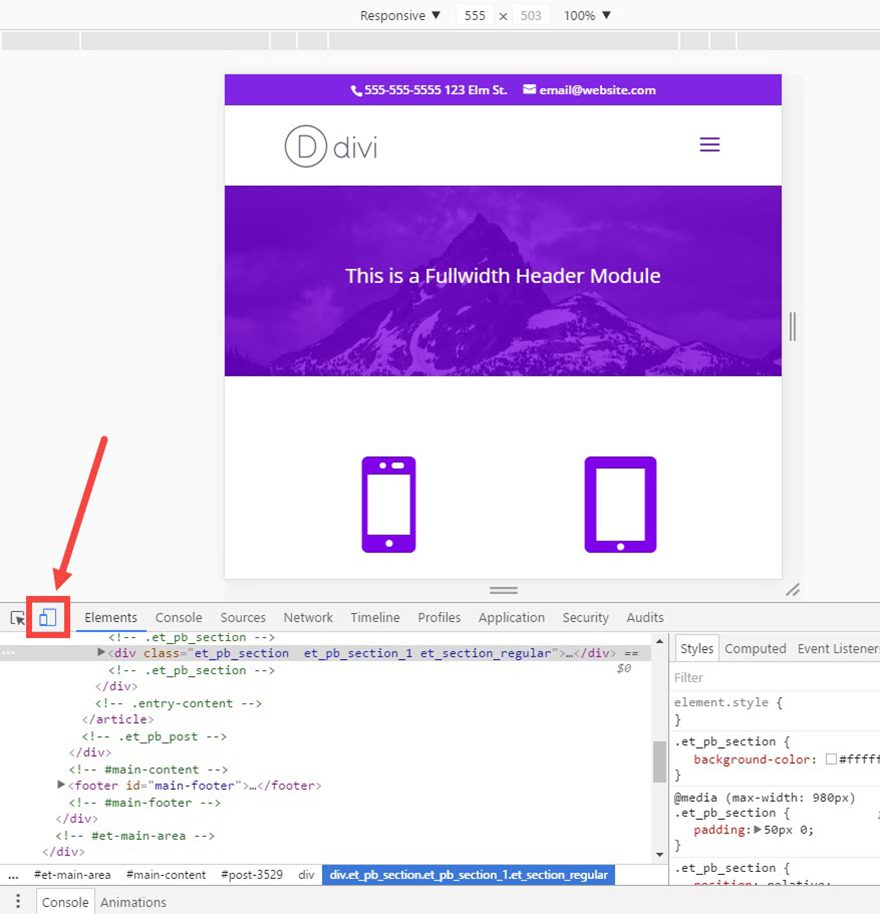Open the Application tab

point(511,617)
